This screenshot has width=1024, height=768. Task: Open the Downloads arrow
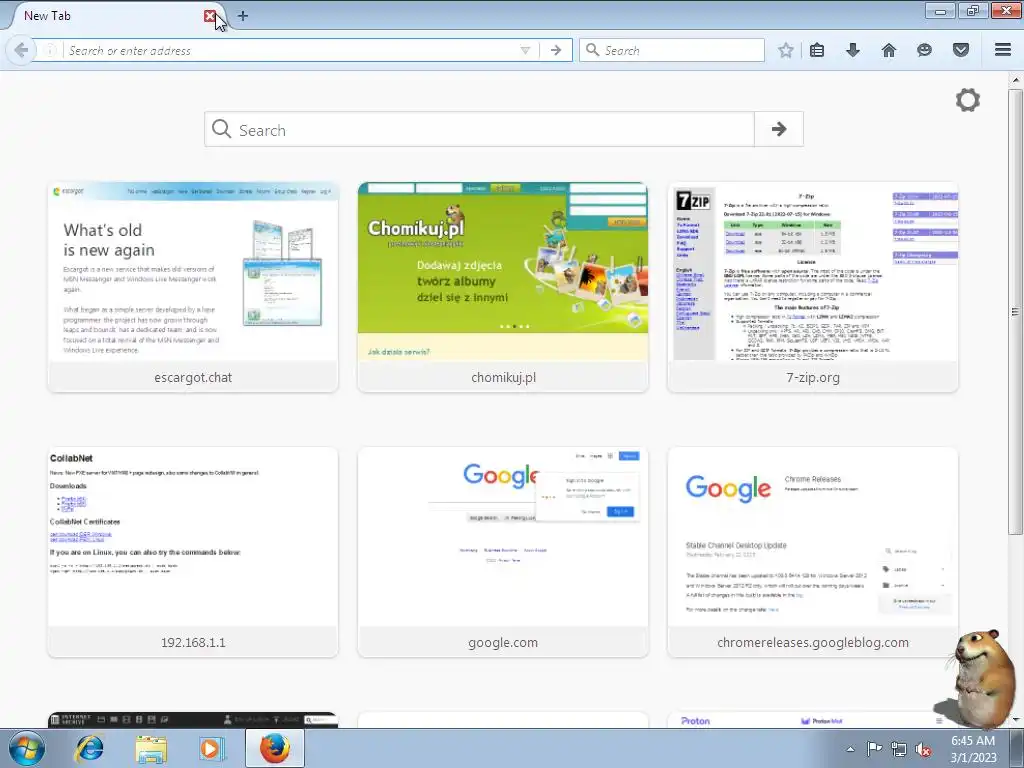click(853, 50)
